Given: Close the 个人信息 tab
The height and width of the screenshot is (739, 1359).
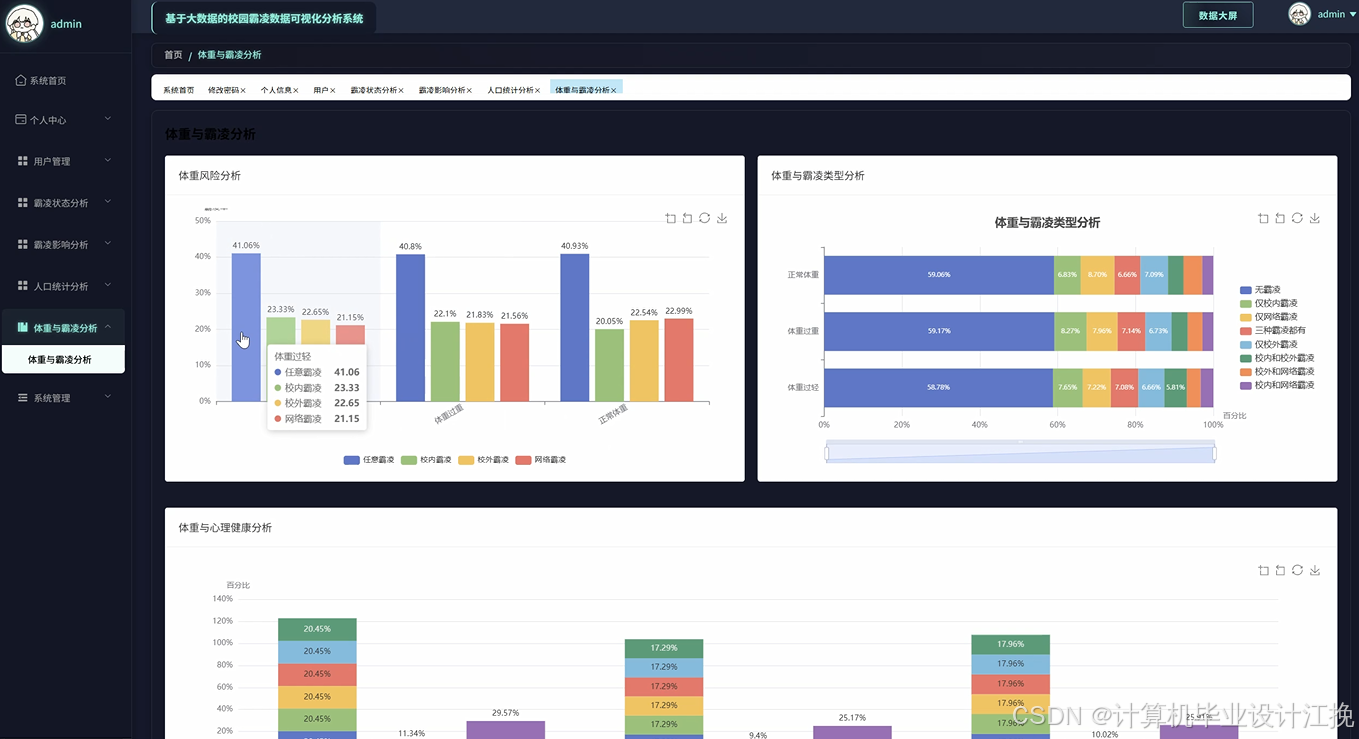Looking at the screenshot, I should (x=296, y=90).
